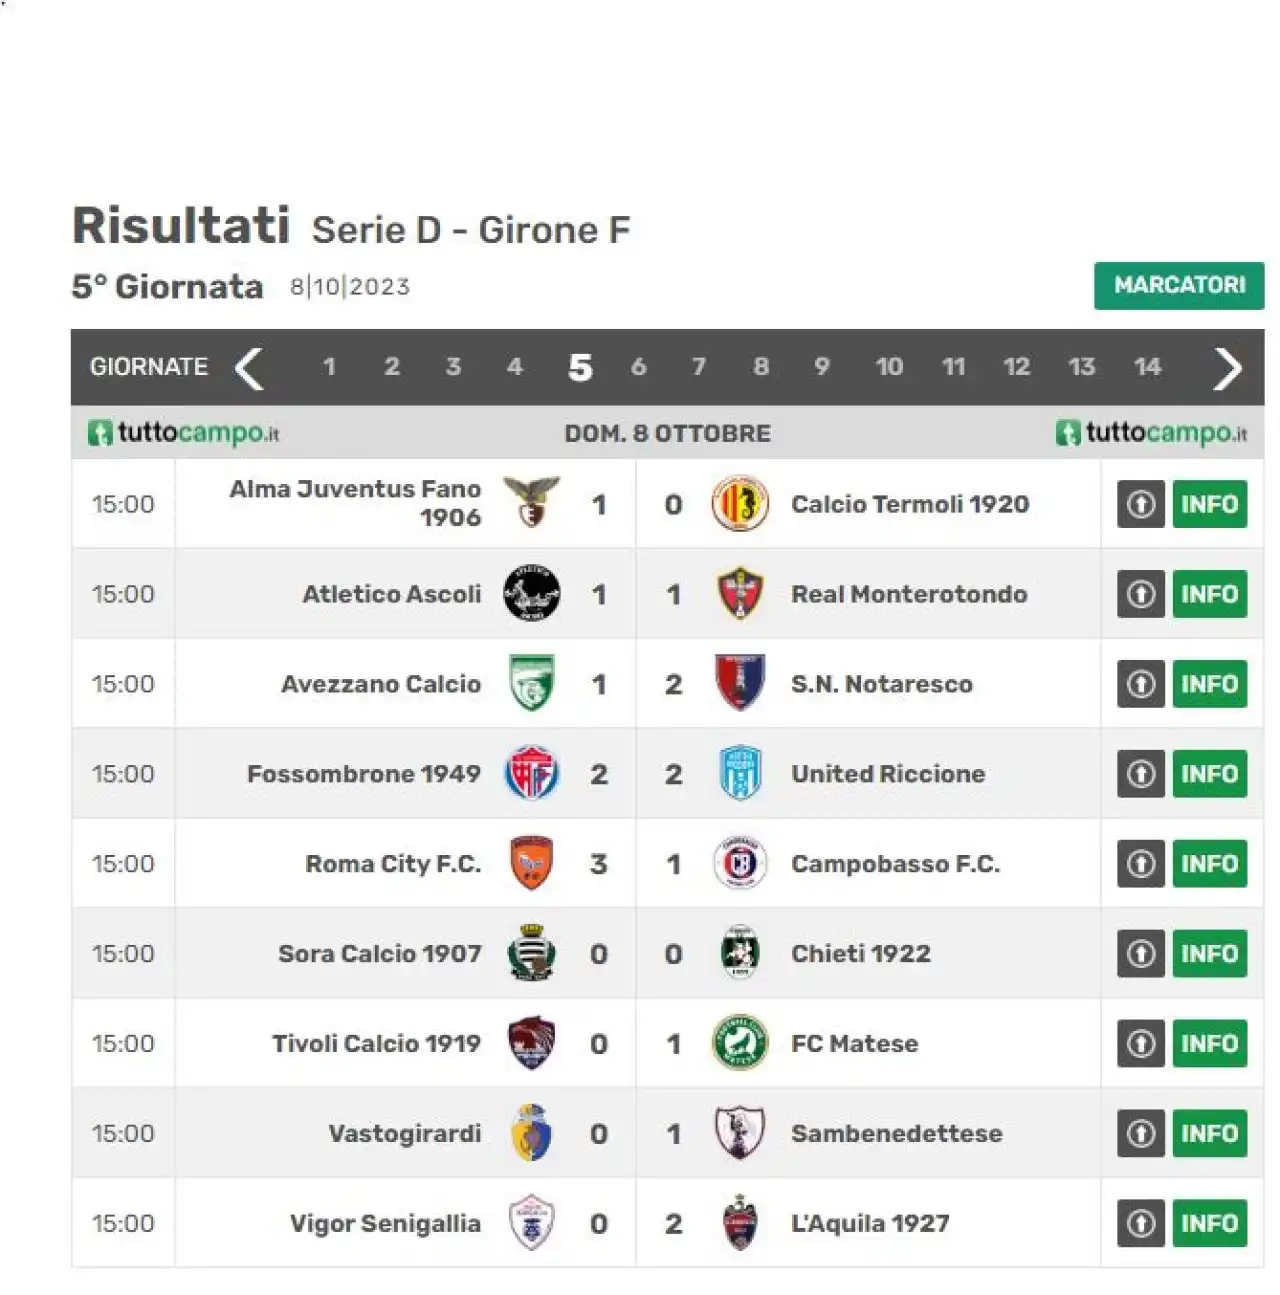Screen dimensions: 1280x1295
Task: Click the L'Aquila 1927 team crest
Action: click(x=740, y=1223)
